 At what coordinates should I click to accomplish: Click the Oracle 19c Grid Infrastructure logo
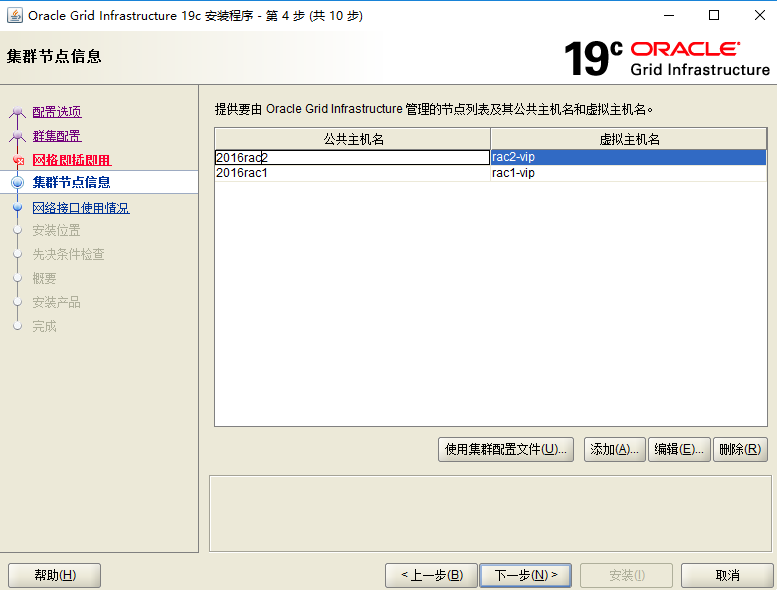667,58
